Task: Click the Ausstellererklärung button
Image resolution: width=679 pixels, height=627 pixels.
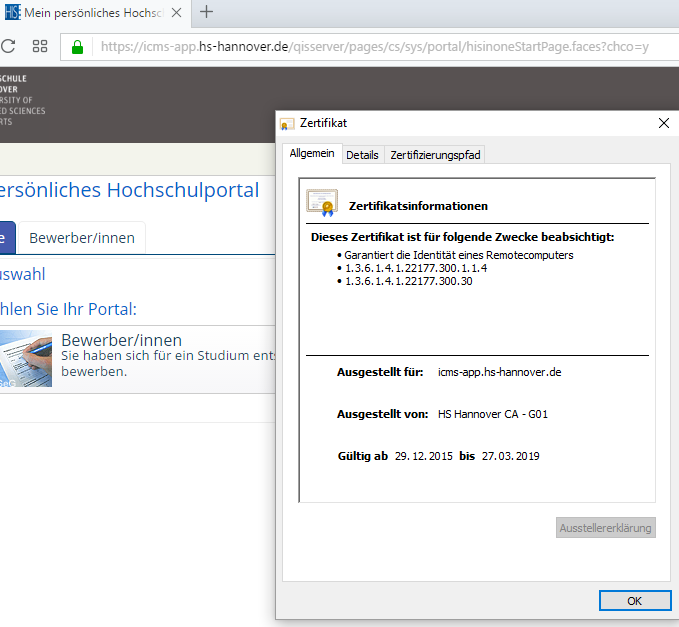Action: pos(605,528)
